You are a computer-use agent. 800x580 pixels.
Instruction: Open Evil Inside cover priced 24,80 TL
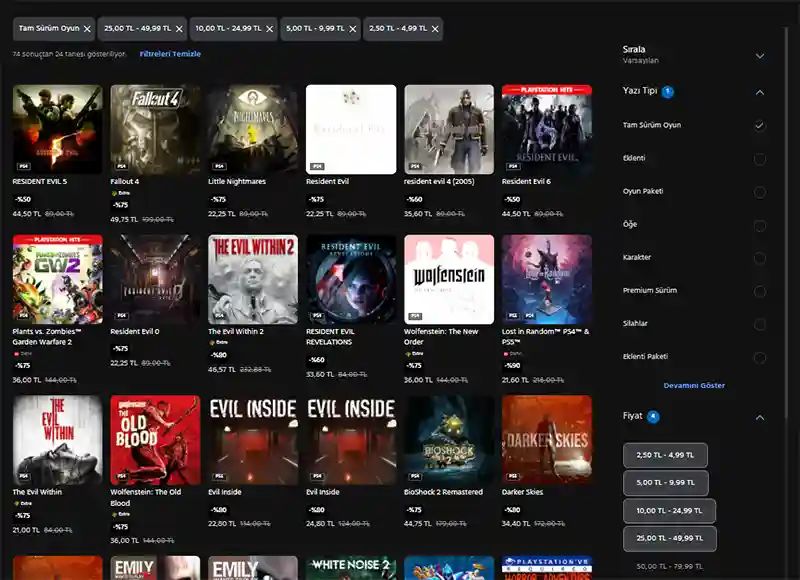351,440
